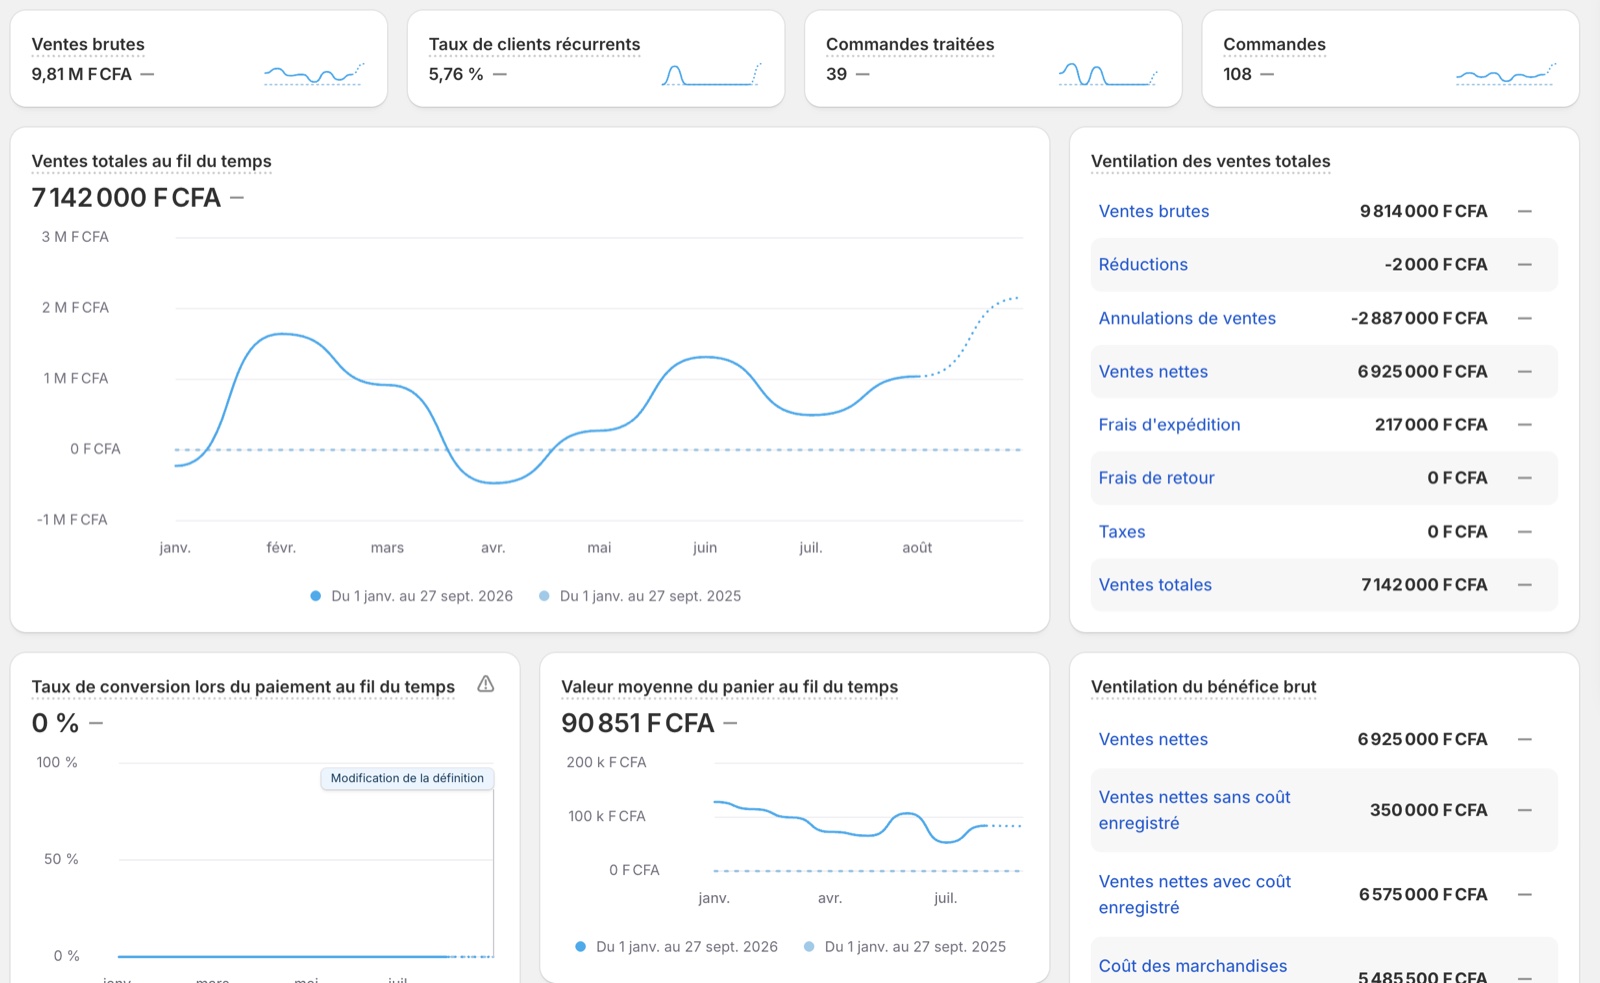This screenshot has width=1600, height=983.
Task: Open Ventes nettes sans coût enregistré link
Action: point(1194,810)
